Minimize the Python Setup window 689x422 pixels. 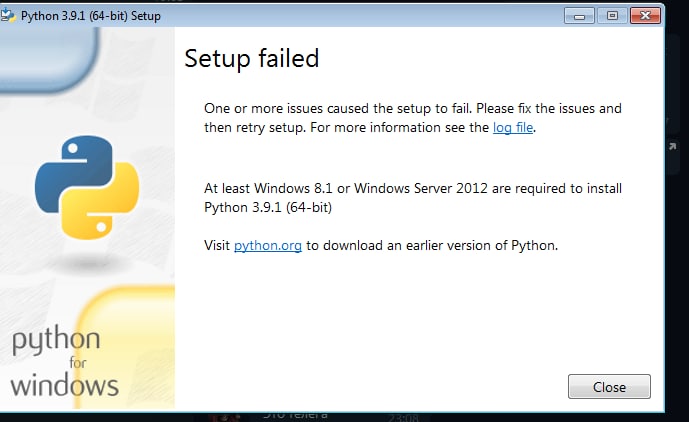click(579, 16)
